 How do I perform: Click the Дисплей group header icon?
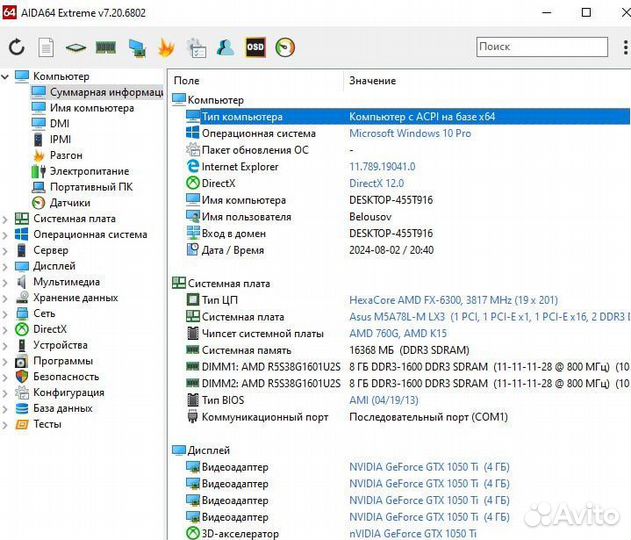pos(179,450)
